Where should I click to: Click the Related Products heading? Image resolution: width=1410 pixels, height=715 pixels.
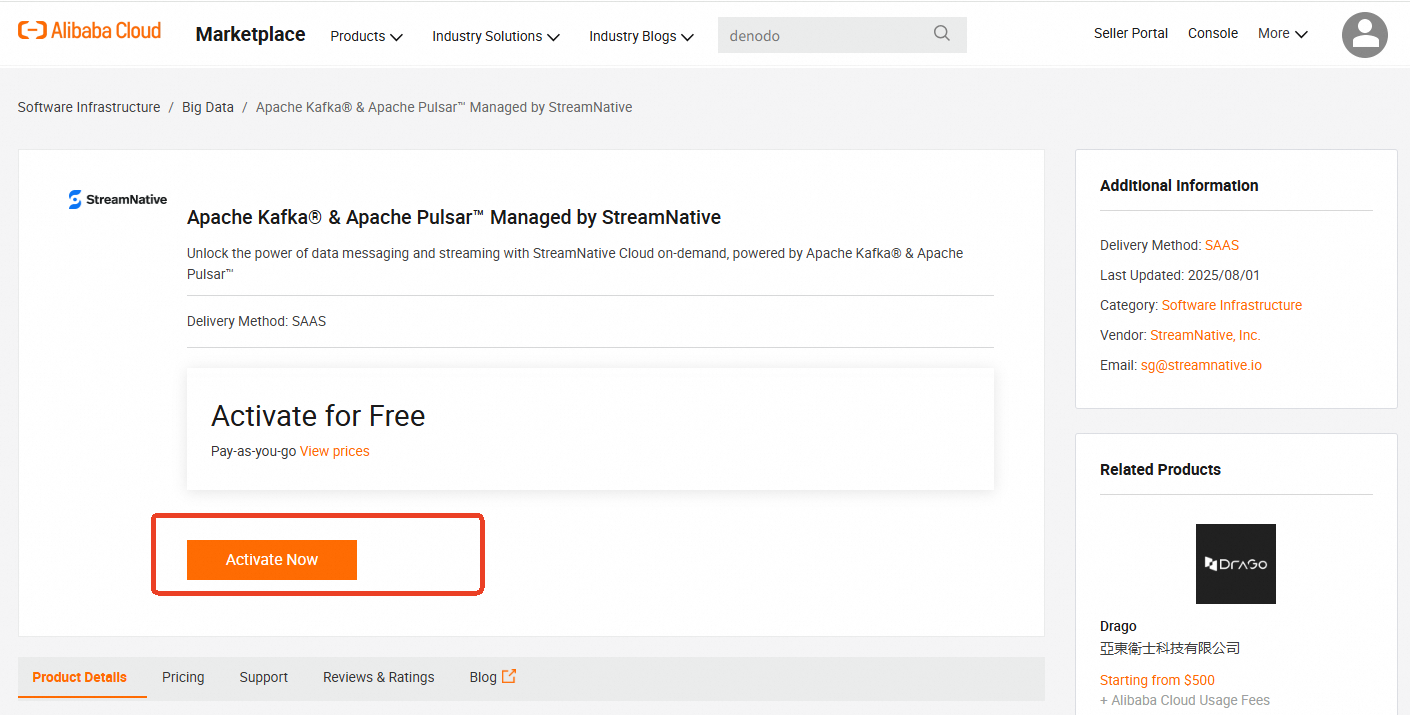pyautogui.click(x=1160, y=469)
